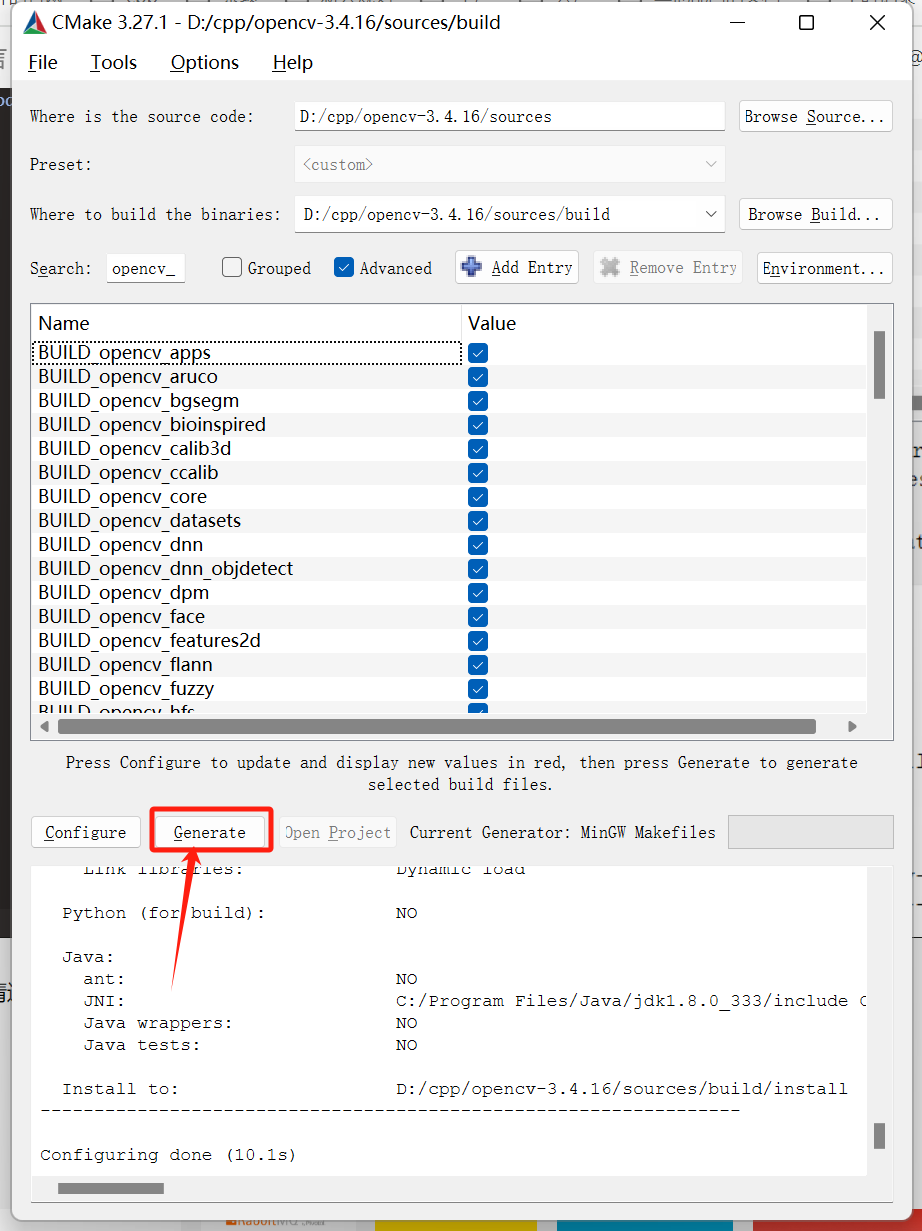Image resolution: width=922 pixels, height=1231 pixels.
Task: Click the "Current Generator: MinGW Makefiles" label
Action: [563, 832]
